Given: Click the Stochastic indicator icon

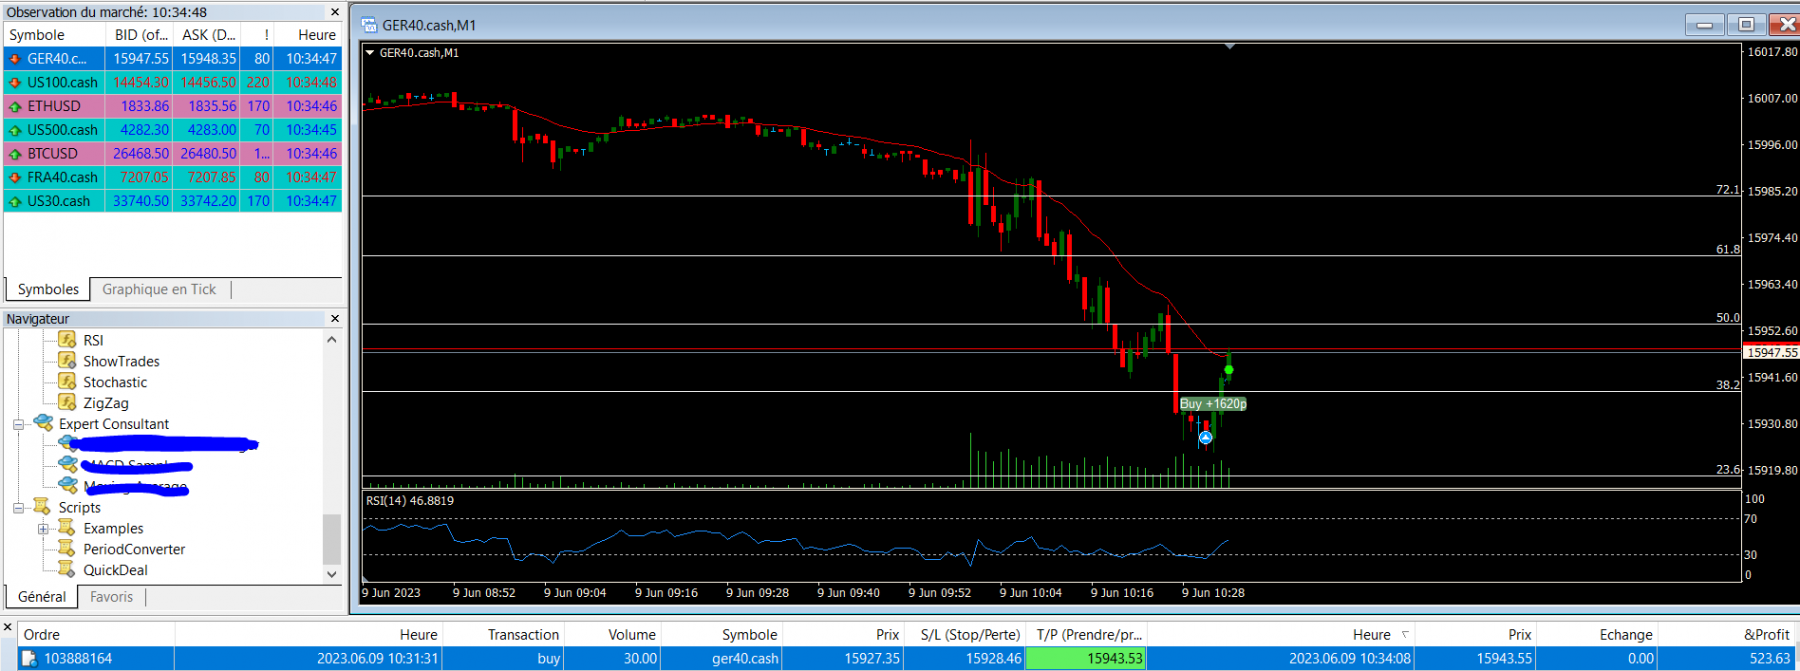Looking at the screenshot, I should click(67, 381).
